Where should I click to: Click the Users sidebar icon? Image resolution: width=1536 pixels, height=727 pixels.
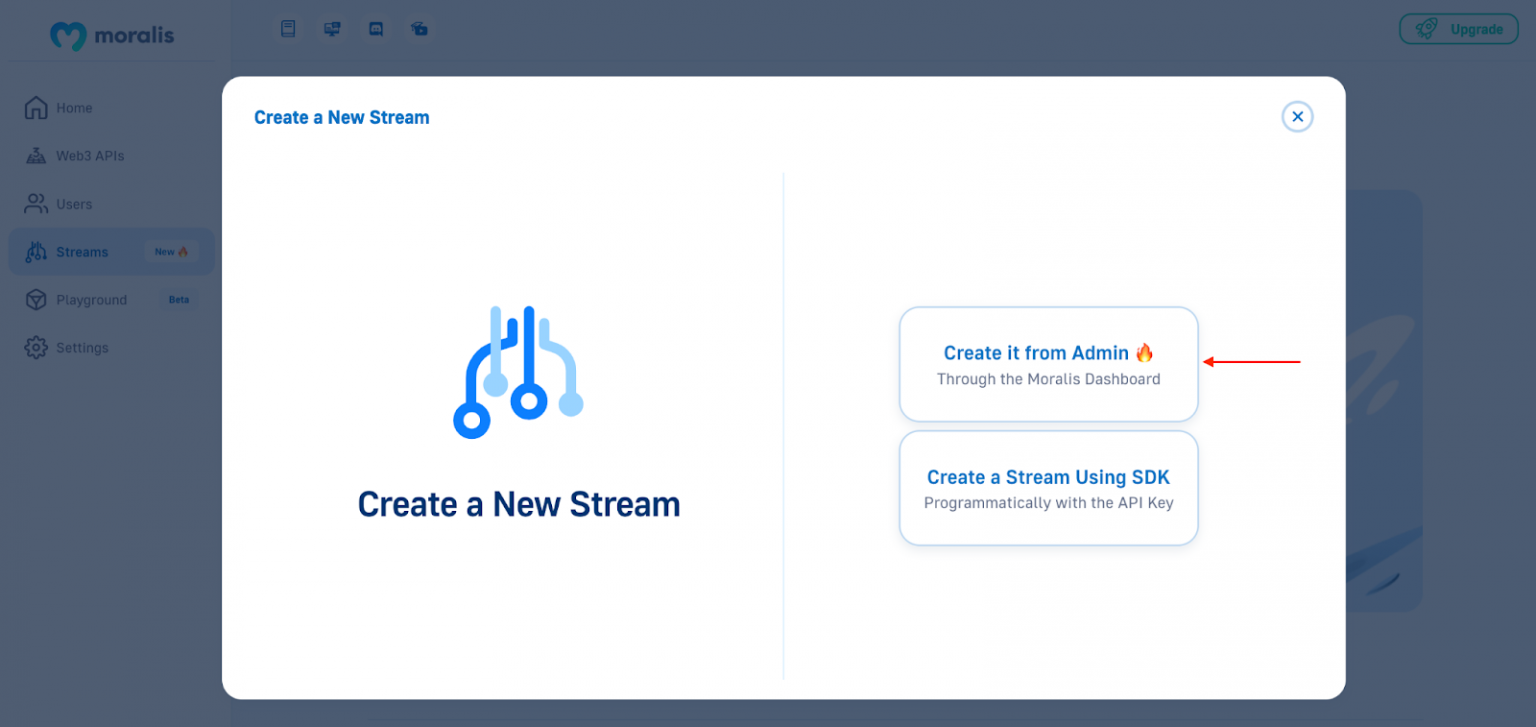34,203
